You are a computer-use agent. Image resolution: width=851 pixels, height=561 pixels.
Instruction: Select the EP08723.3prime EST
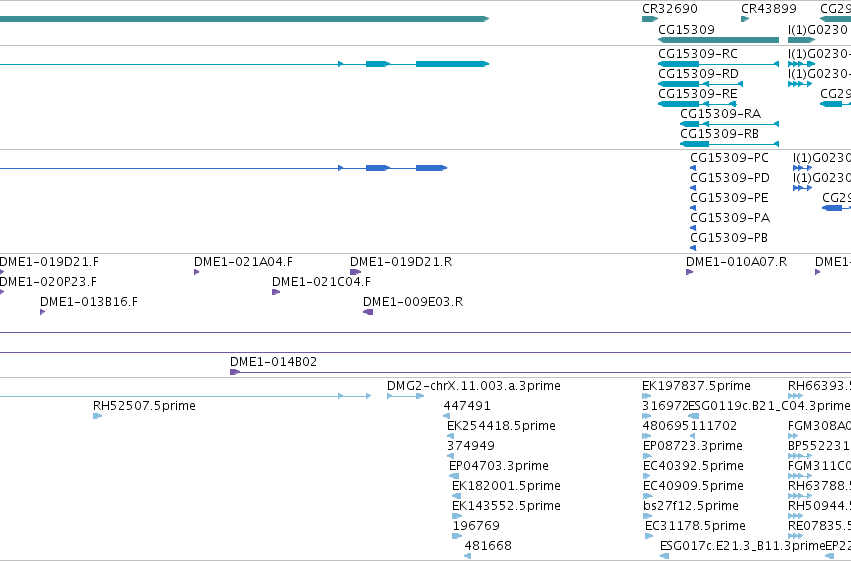693,447
